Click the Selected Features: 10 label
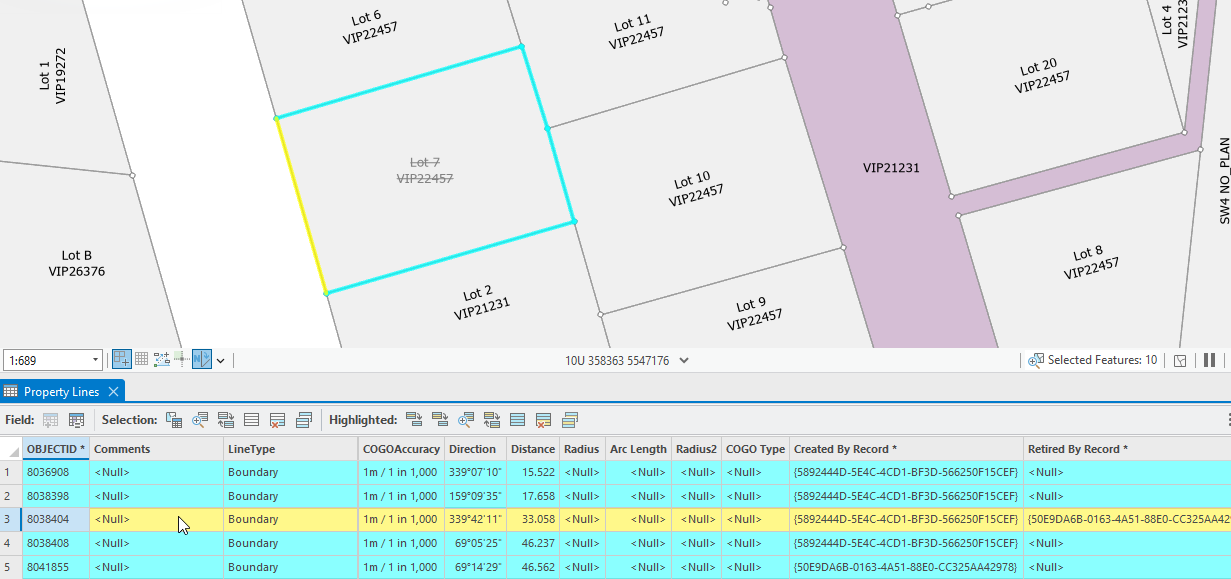Viewport: 1231px width, 579px height. 1102,360
